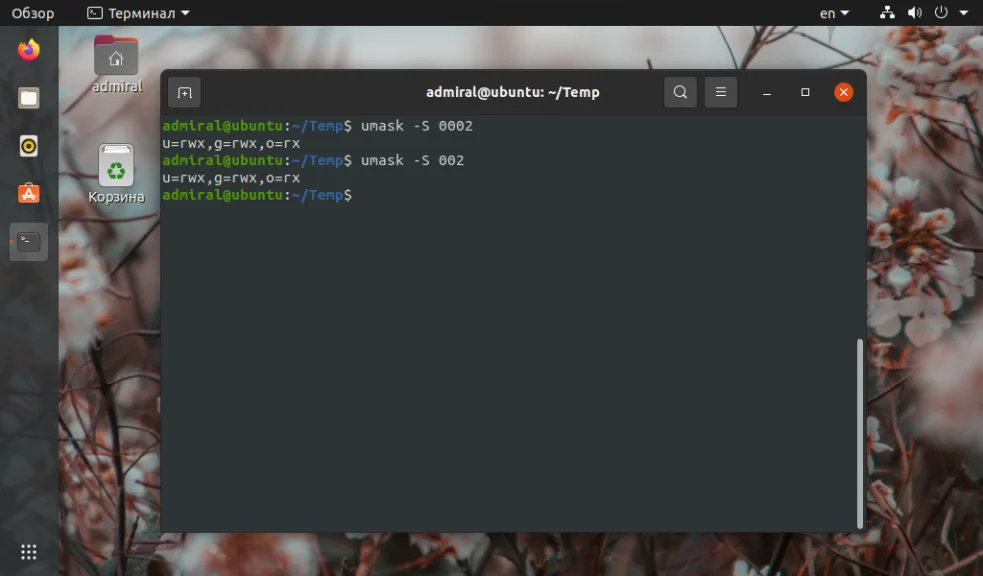Viewport: 983px width, 576px height.
Task: Open a new terminal tab
Action: click(x=184, y=93)
